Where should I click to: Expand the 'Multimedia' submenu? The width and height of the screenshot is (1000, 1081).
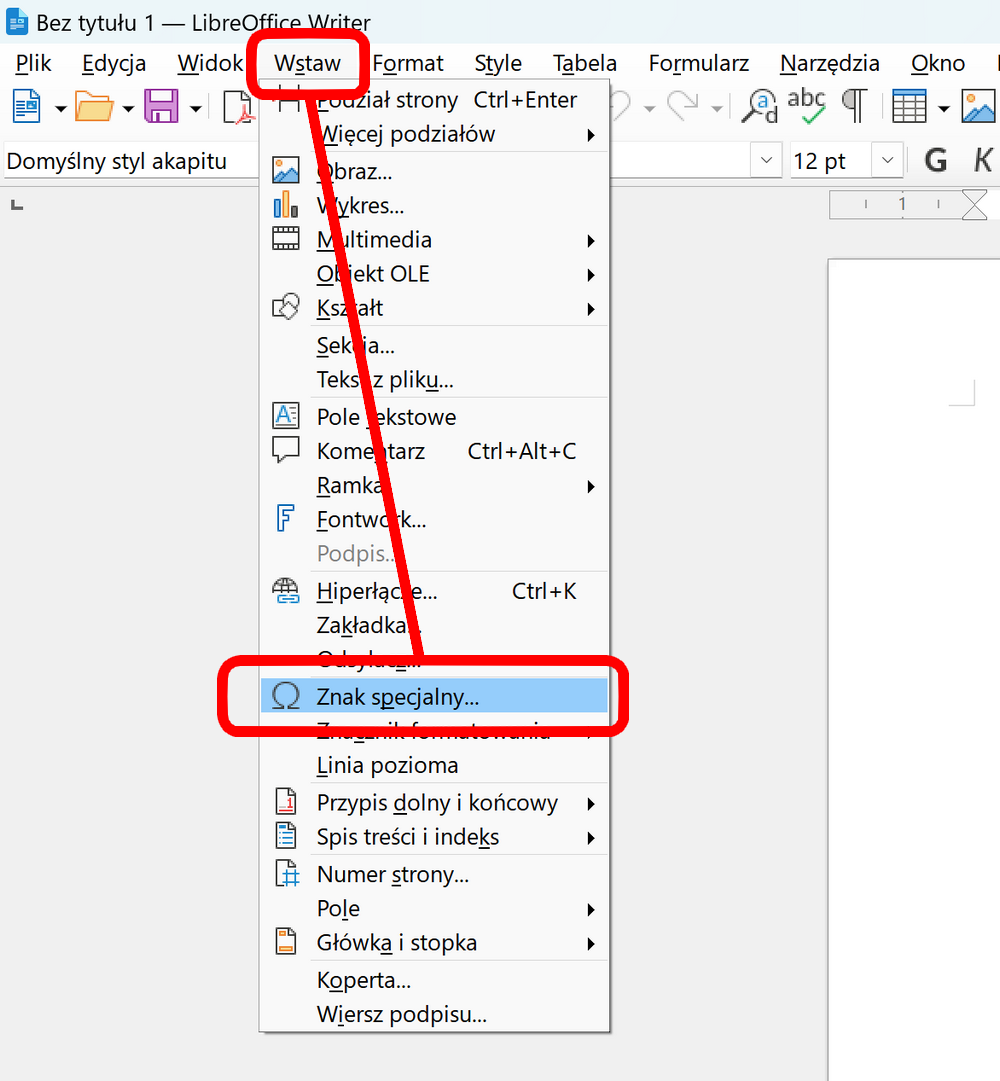click(x=434, y=240)
